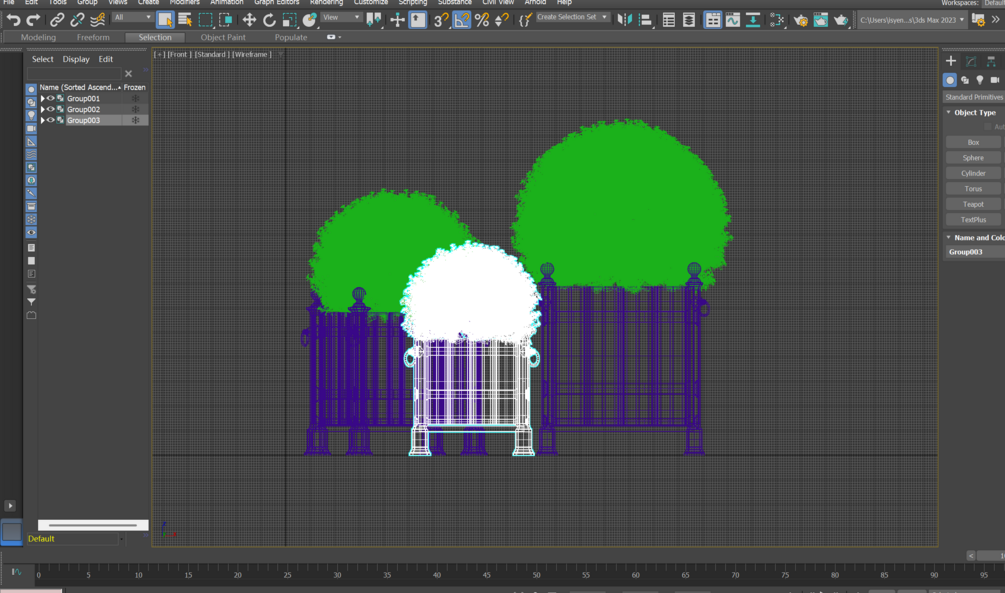This screenshot has height=593, width=1005.
Task: Clear Scene Explorer search with the X
Action: [128, 74]
